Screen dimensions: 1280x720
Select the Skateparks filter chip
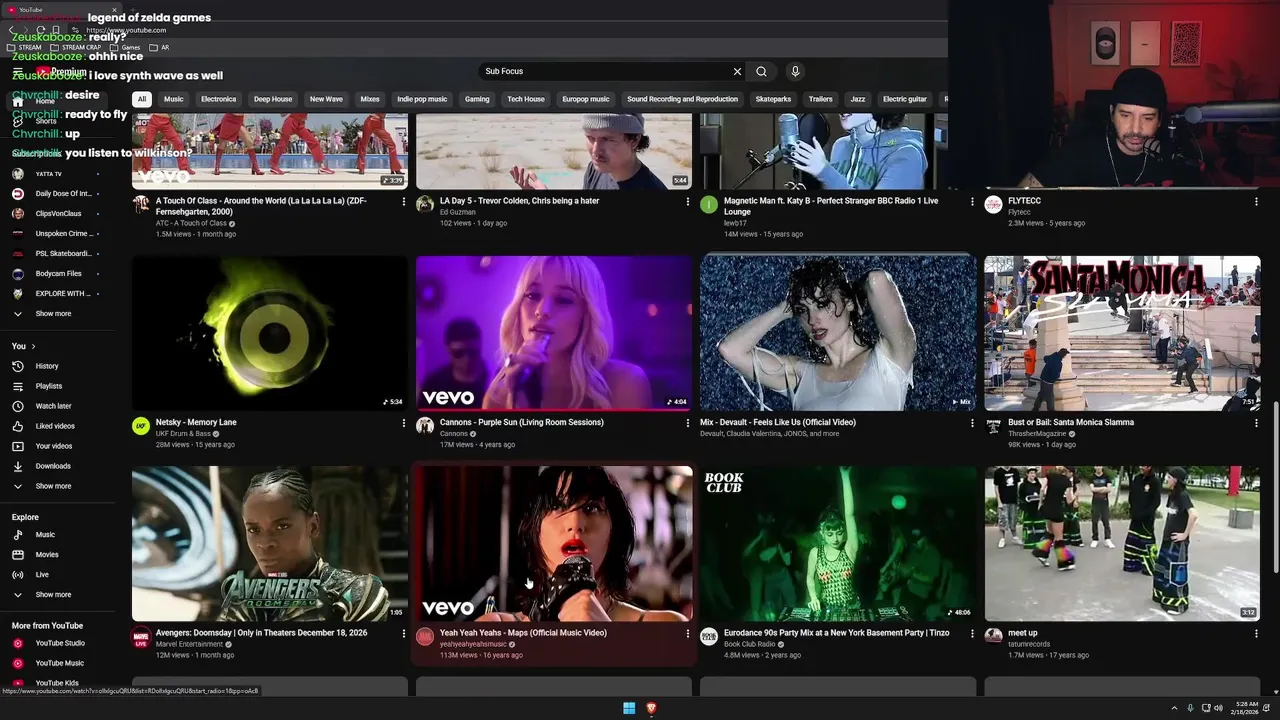(x=773, y=99)
